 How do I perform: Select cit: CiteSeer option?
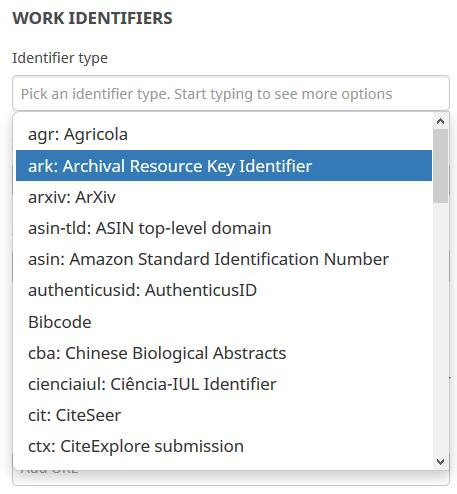pyautogui.click(x=224, y=415)
